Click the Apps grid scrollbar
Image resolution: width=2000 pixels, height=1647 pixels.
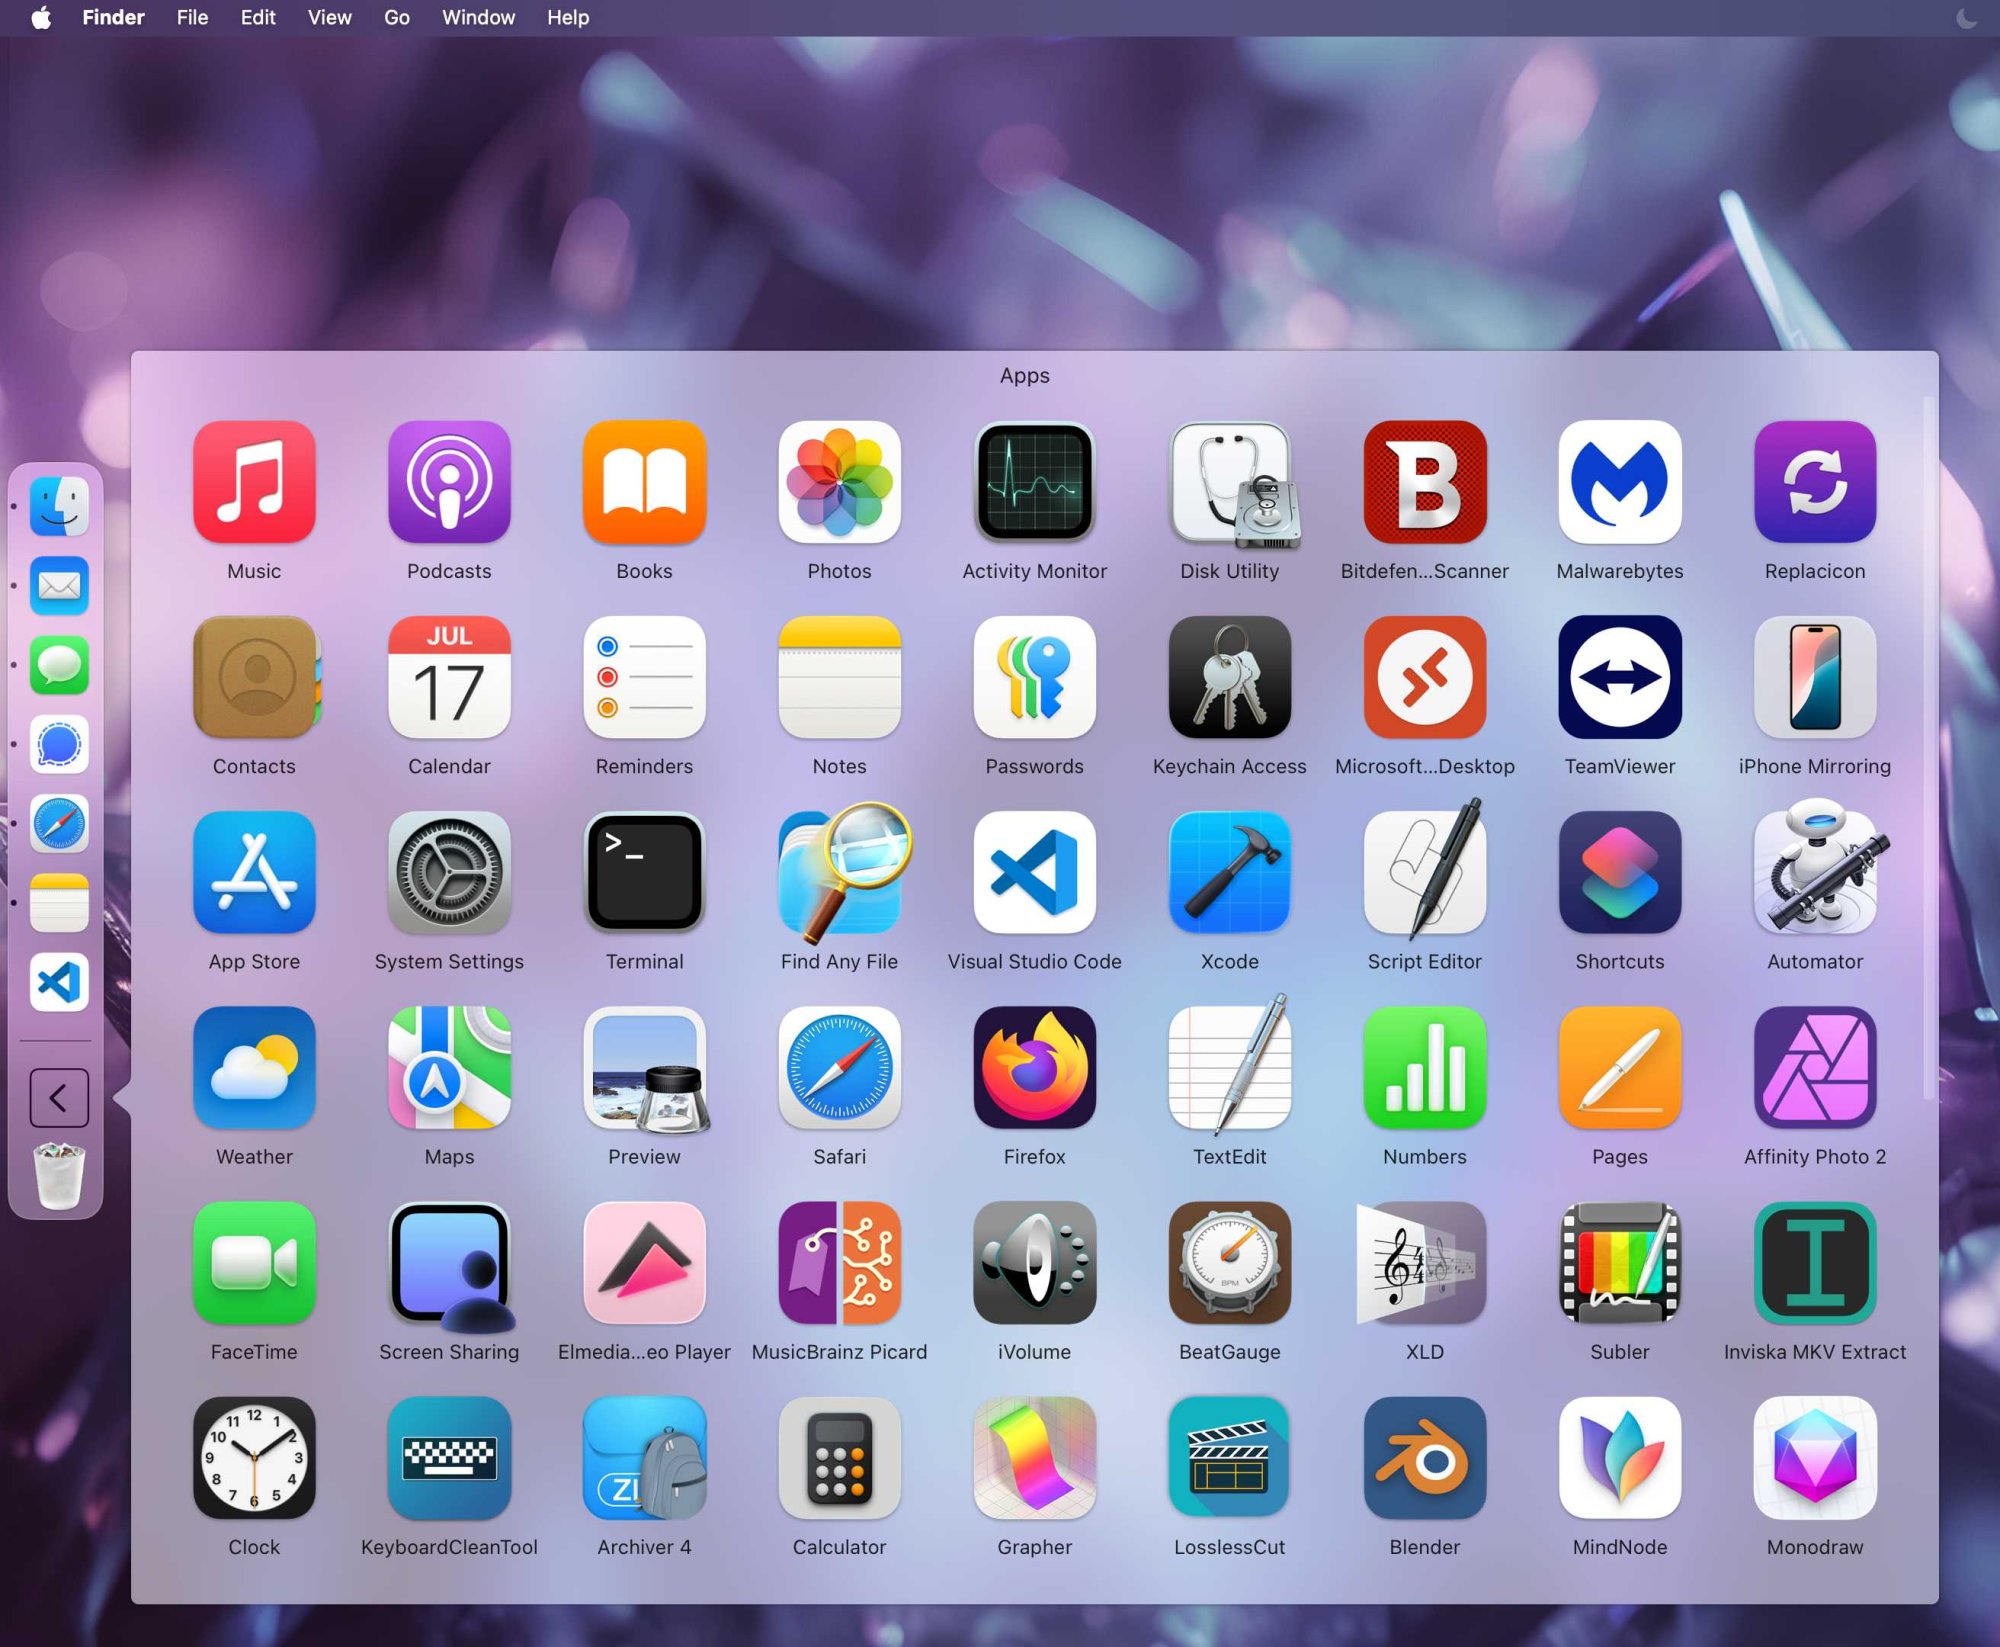point(1929,750)
